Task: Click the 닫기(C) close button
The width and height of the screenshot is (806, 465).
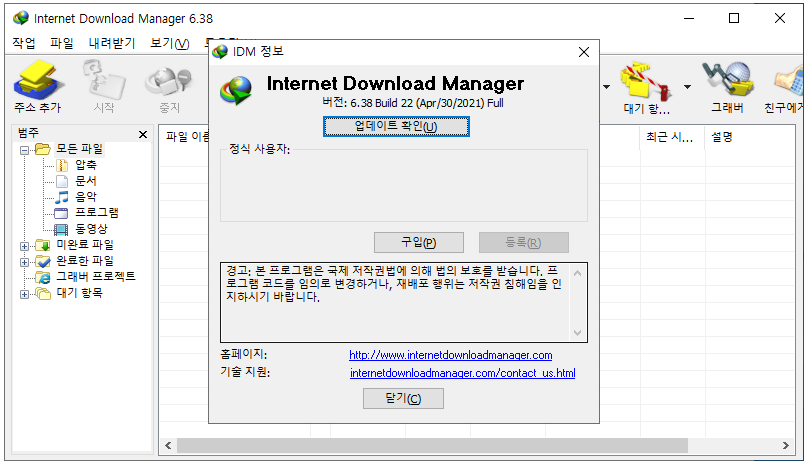Action: [x=404, y=398]
